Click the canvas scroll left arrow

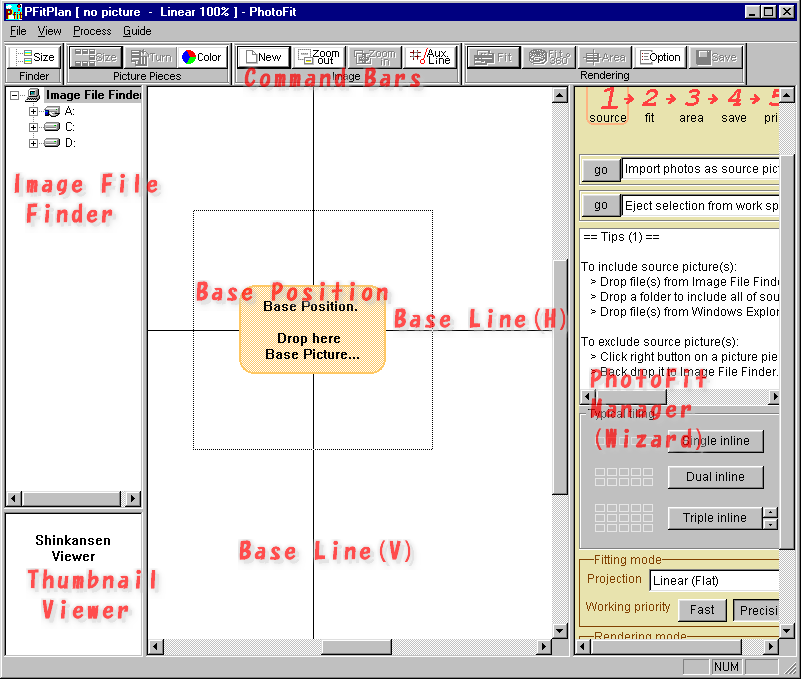pyautogui.click(x=155, y=647)
